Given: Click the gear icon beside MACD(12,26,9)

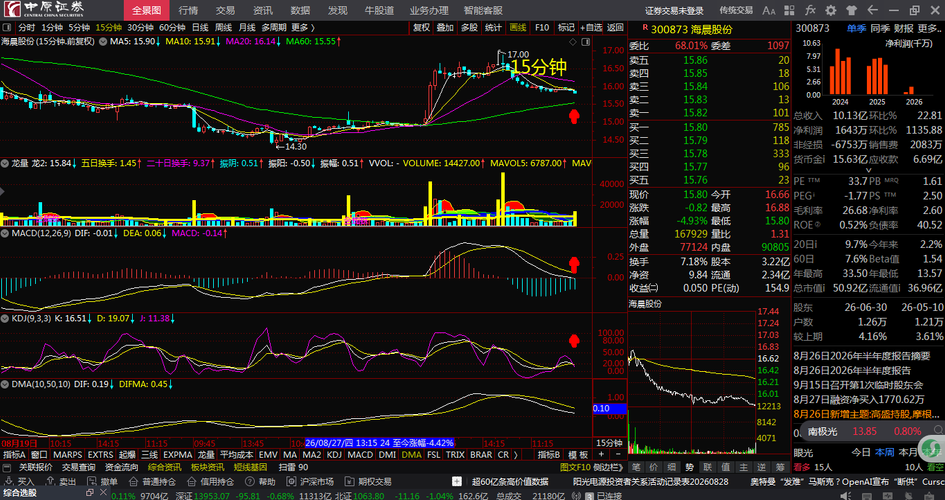Looking at the screenshot, I should click(x=5, y=233).
